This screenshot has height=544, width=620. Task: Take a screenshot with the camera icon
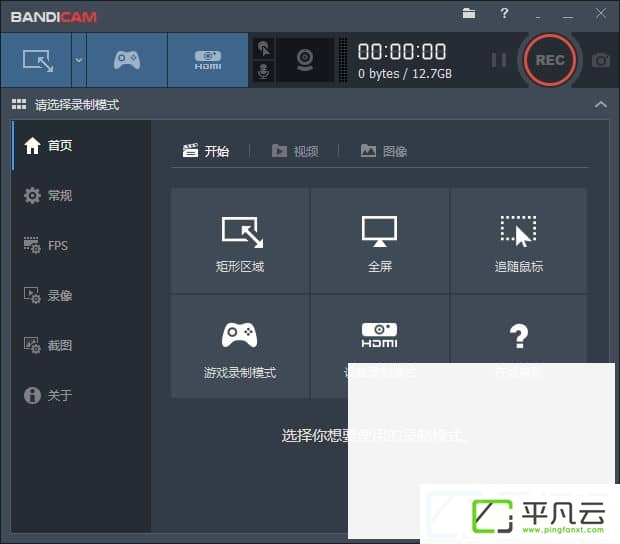click(601, 60)
